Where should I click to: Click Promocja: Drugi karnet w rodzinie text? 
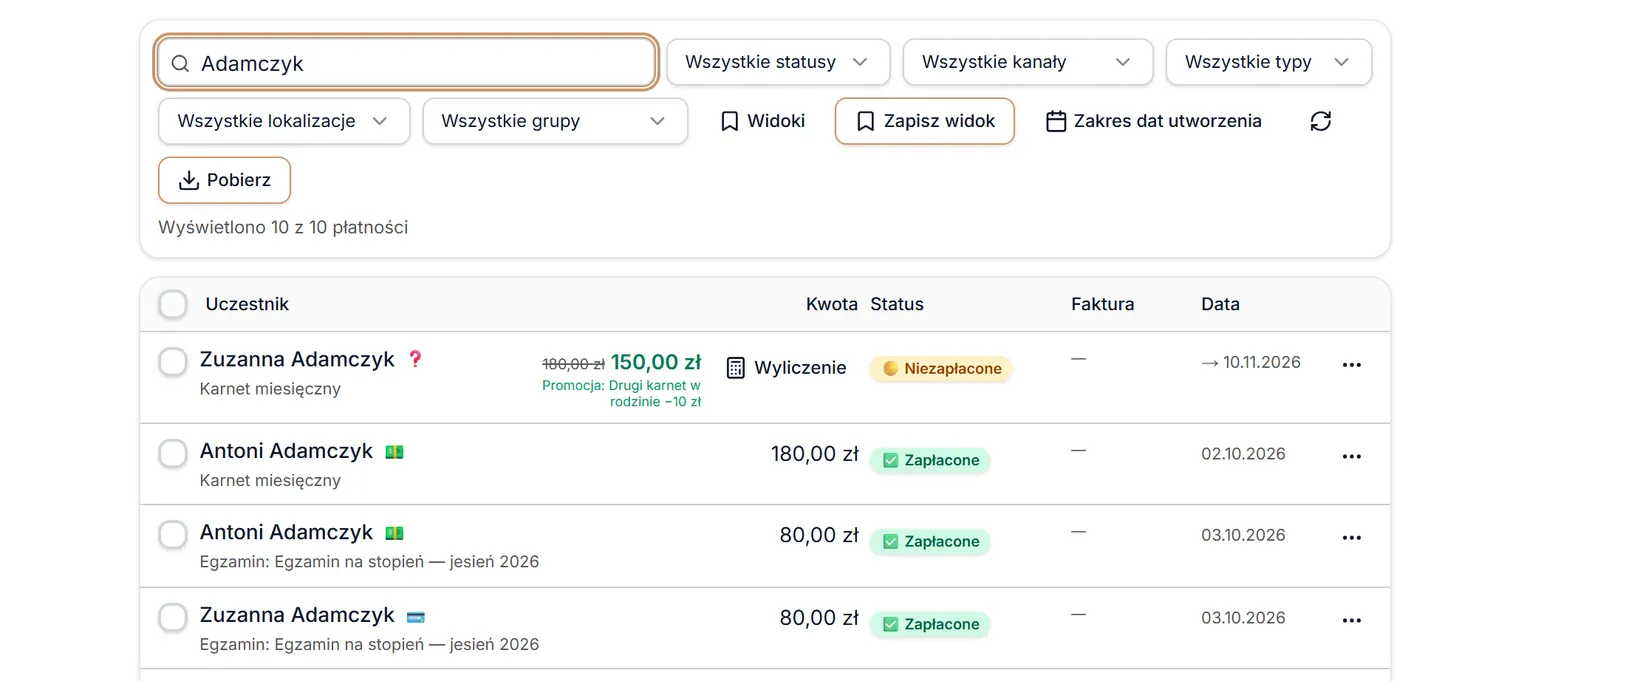[x=622, y=393]
